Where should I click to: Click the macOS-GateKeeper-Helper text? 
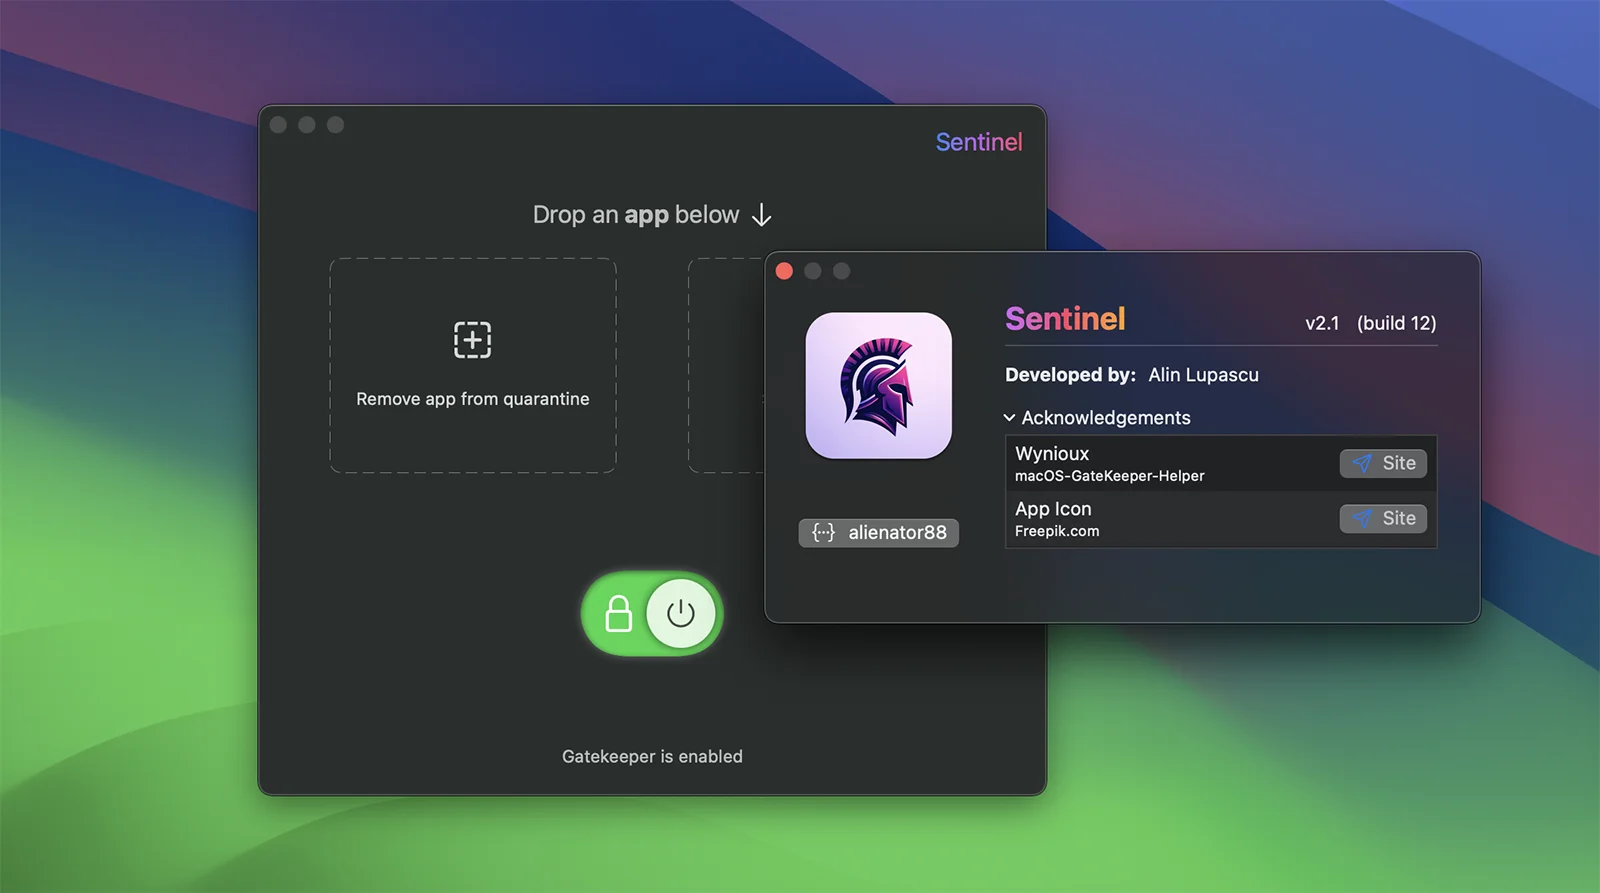(1110, 476)
